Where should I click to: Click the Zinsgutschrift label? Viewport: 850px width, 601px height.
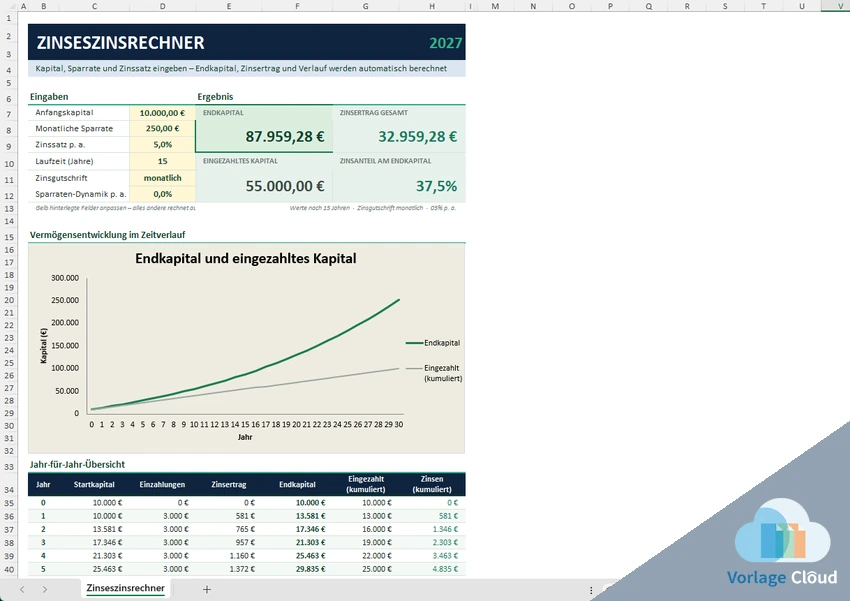click(x=61, y=178)
